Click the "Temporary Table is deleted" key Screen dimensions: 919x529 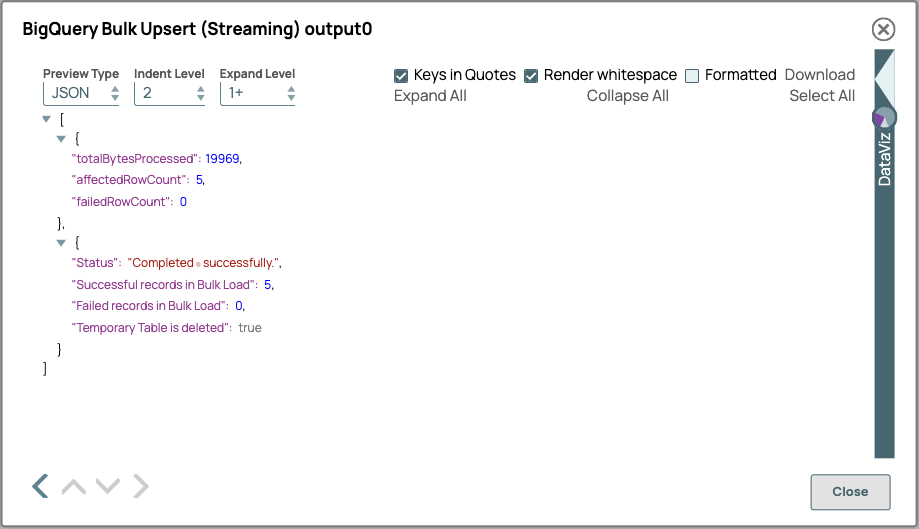coord(151,327)
